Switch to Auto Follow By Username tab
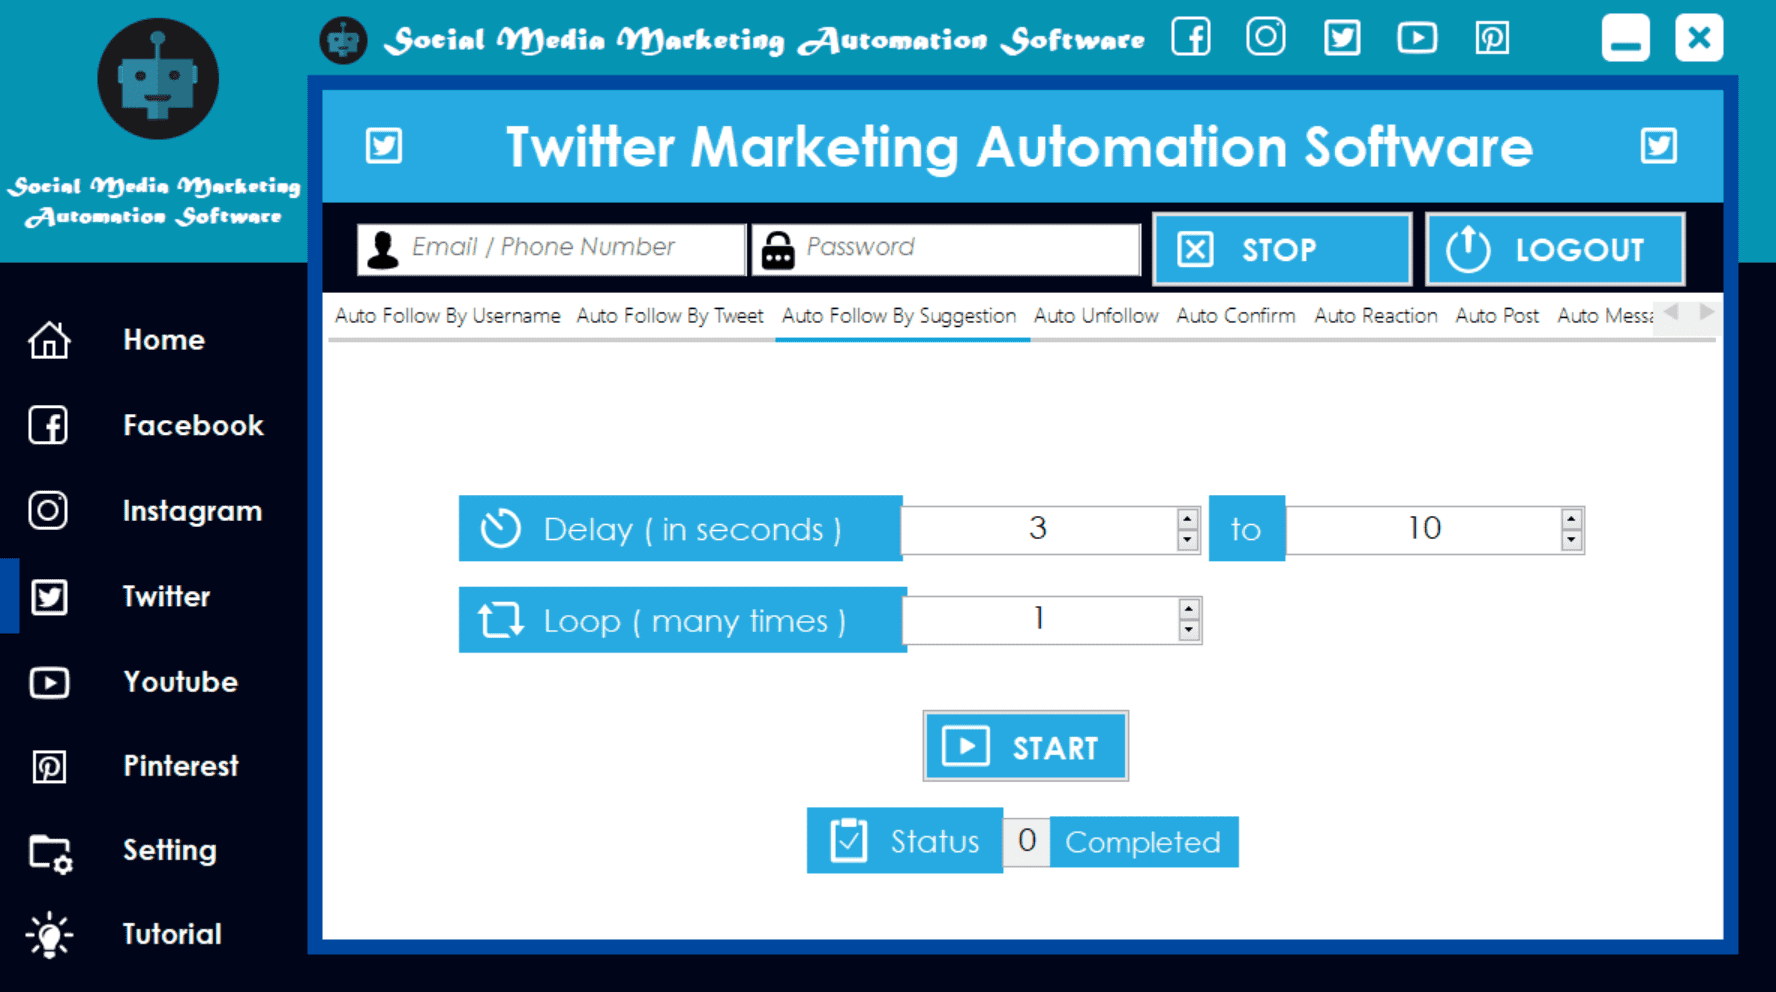This screenshot has height=992, width=1776. click(x=447, y=316)
